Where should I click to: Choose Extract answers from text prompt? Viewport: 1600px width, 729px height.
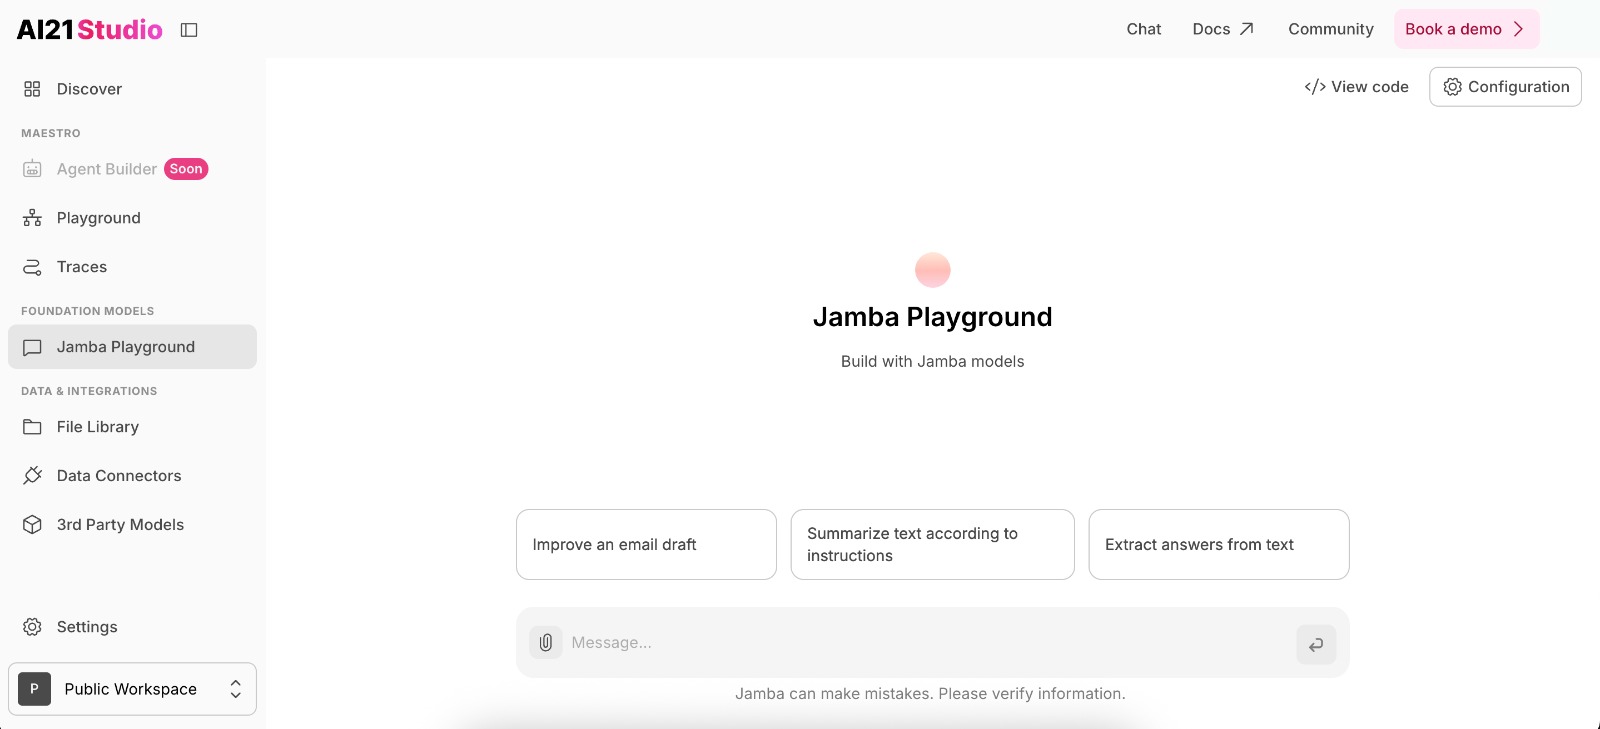[x=1218, y=545]
